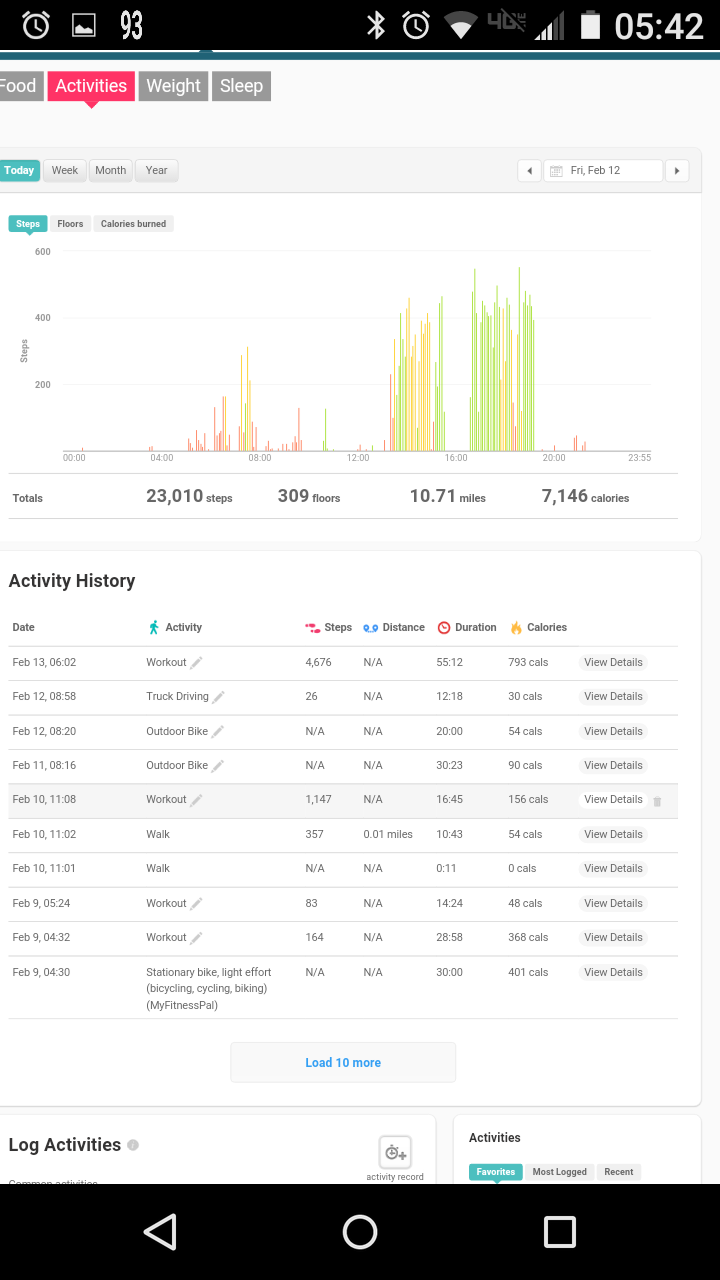View Details for Feb 10 Workout 1,147 steps

point(613,800)
